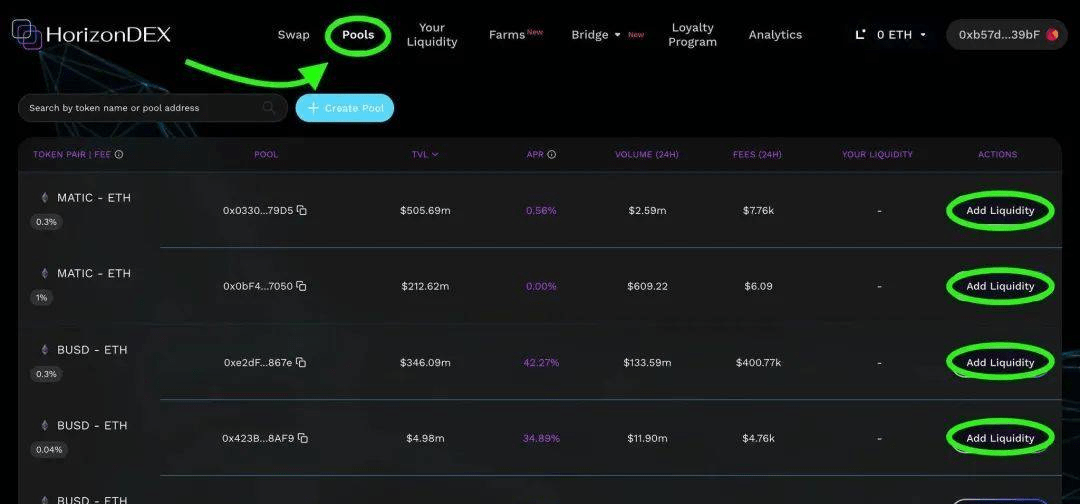Copy pool address 0xe2dF...867e
1080x504 pixels.
point(301,362)
